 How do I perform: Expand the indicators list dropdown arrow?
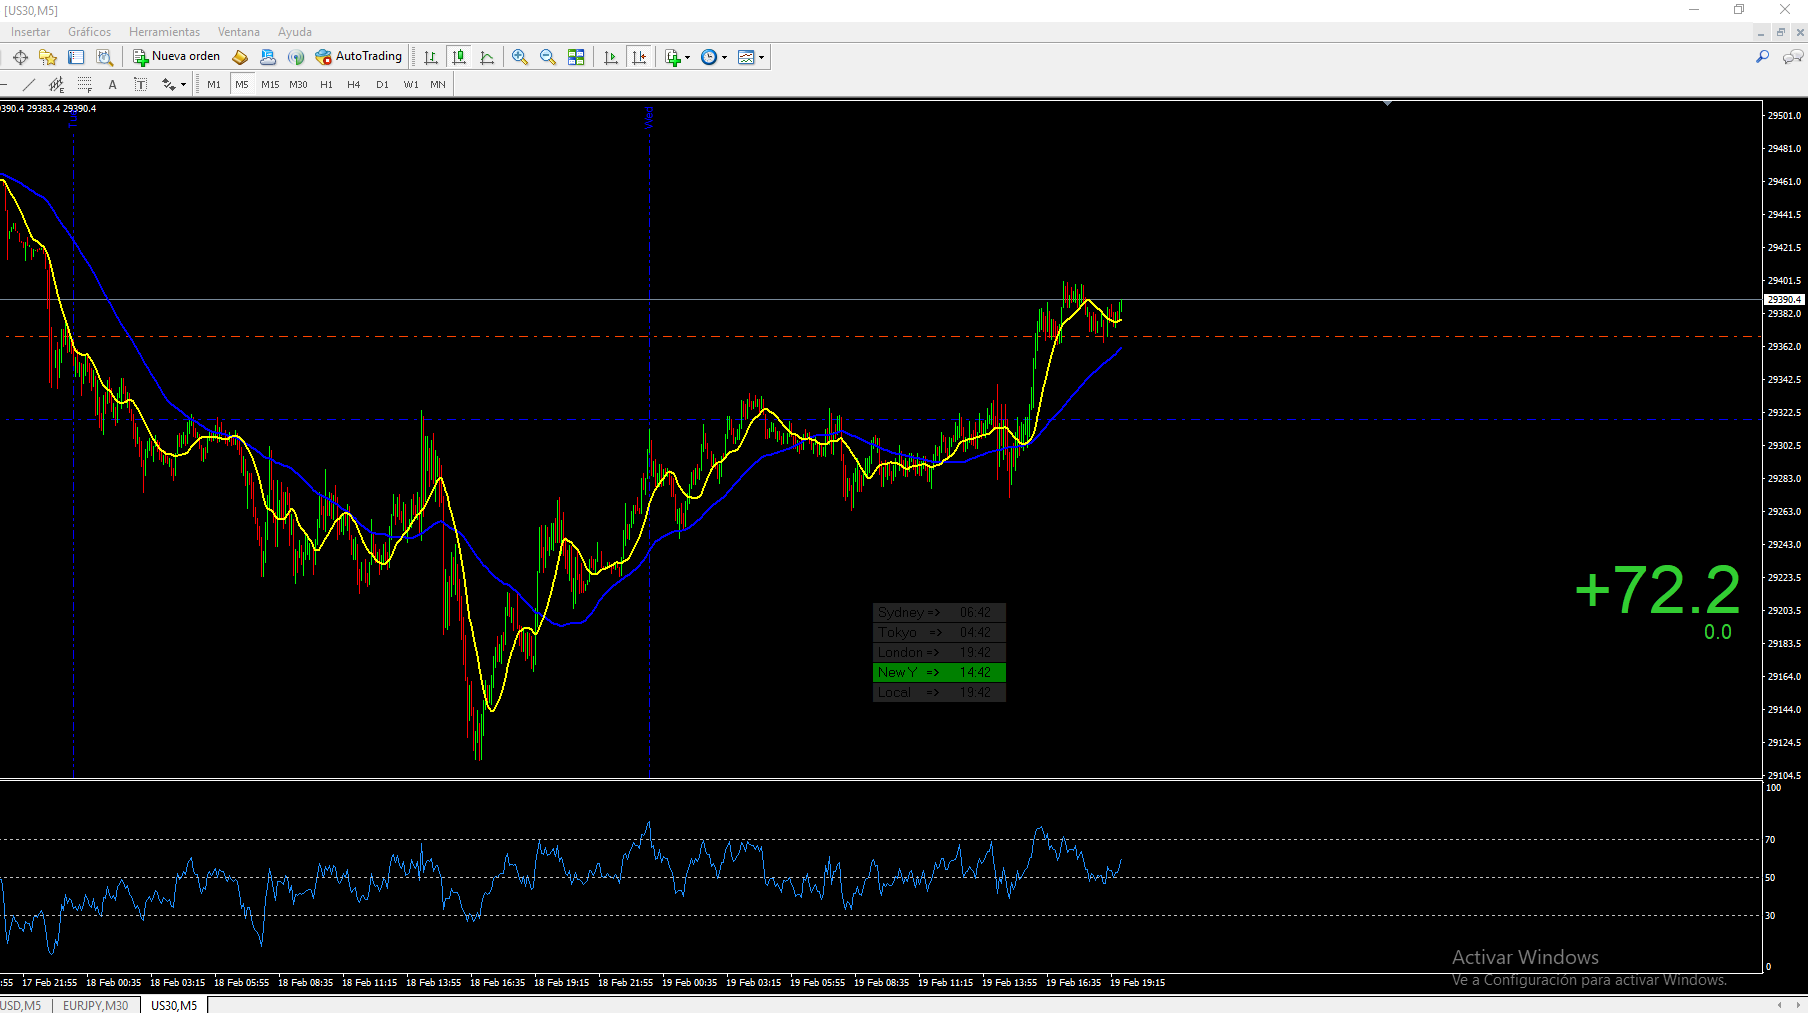[687, 58]
